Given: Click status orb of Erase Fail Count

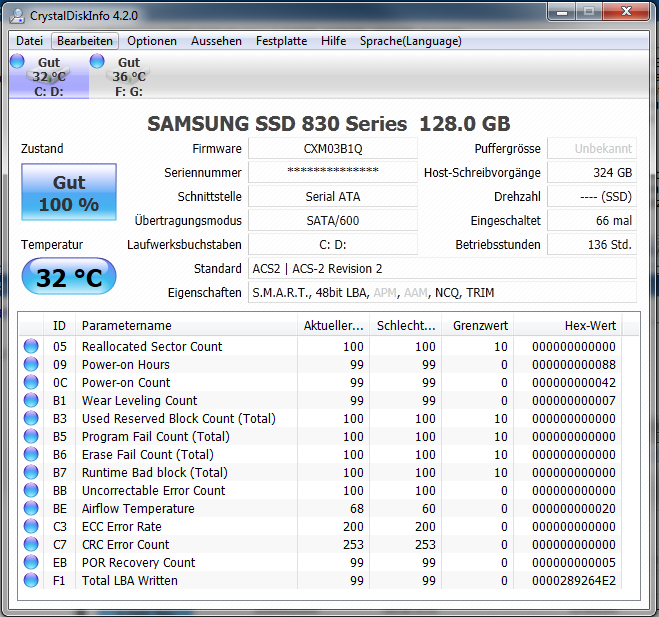Looking at the screenshot, I should (31, 454).
